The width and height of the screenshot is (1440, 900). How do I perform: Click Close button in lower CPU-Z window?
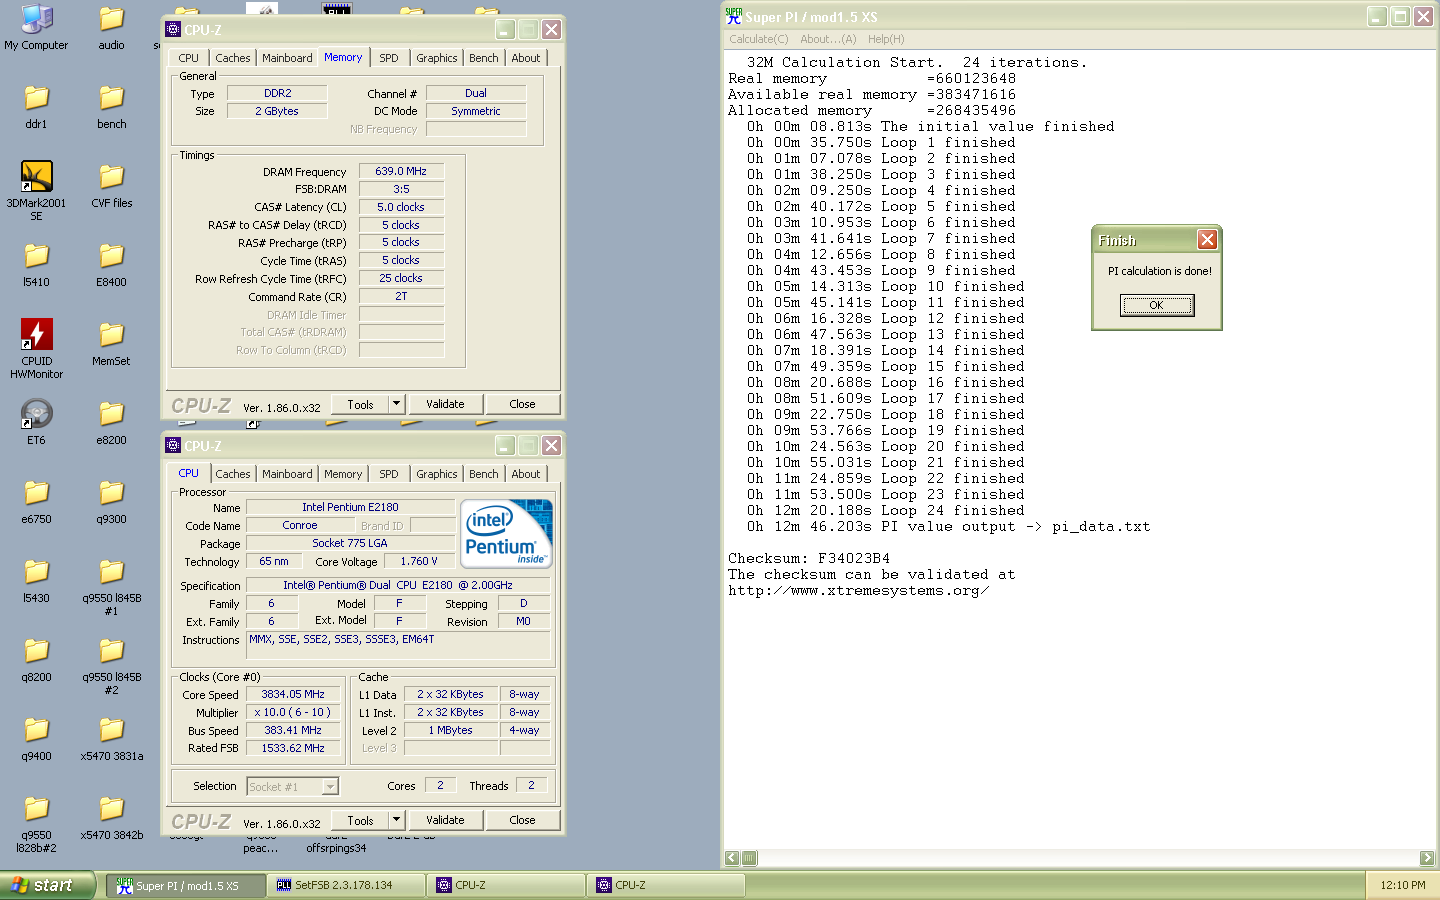coord(522,820)
